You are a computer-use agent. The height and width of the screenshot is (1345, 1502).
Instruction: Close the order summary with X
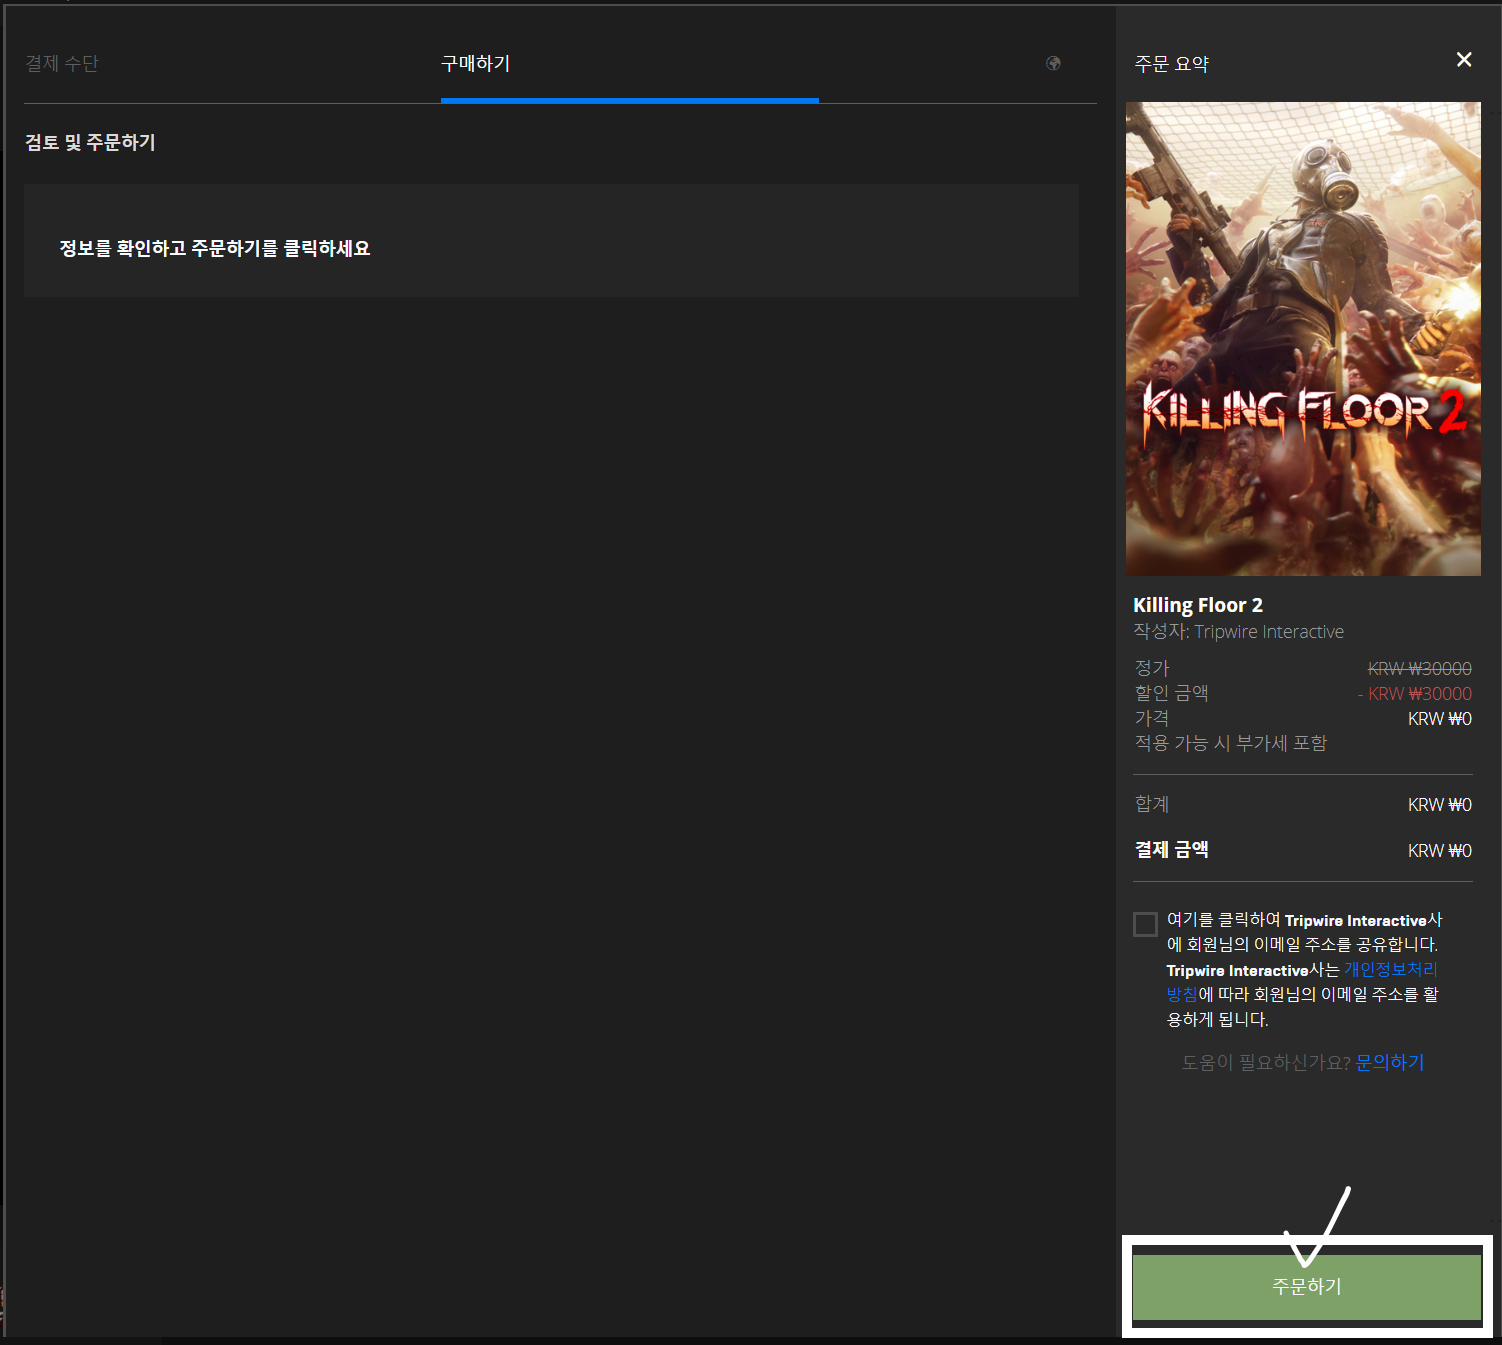1464,60
